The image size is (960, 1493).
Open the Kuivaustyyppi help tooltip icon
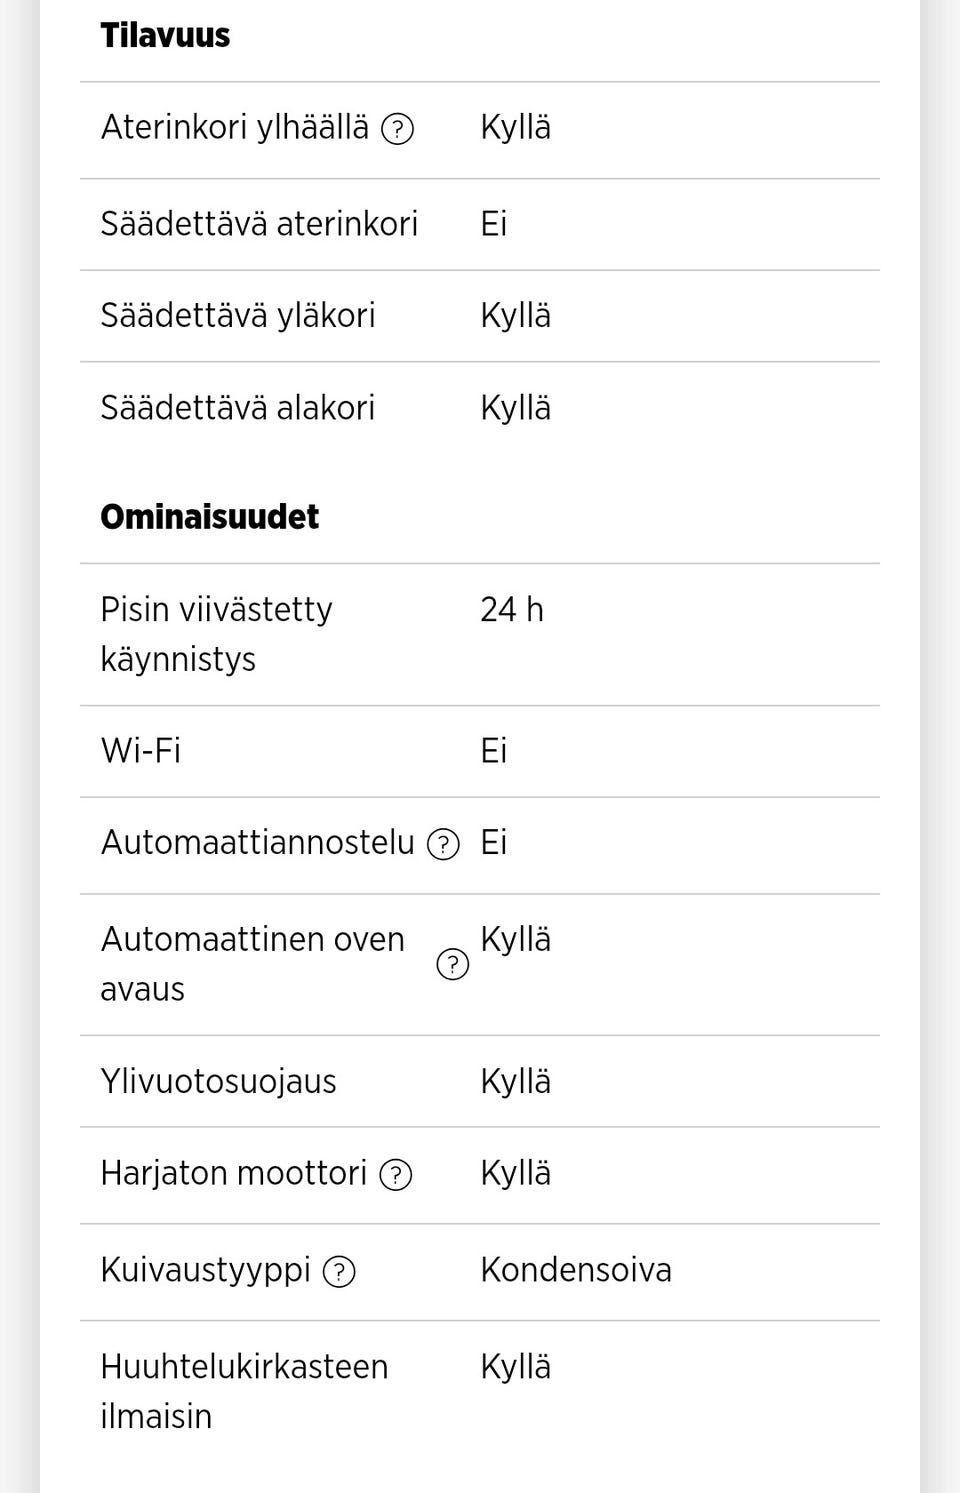tap(340, 1272)
